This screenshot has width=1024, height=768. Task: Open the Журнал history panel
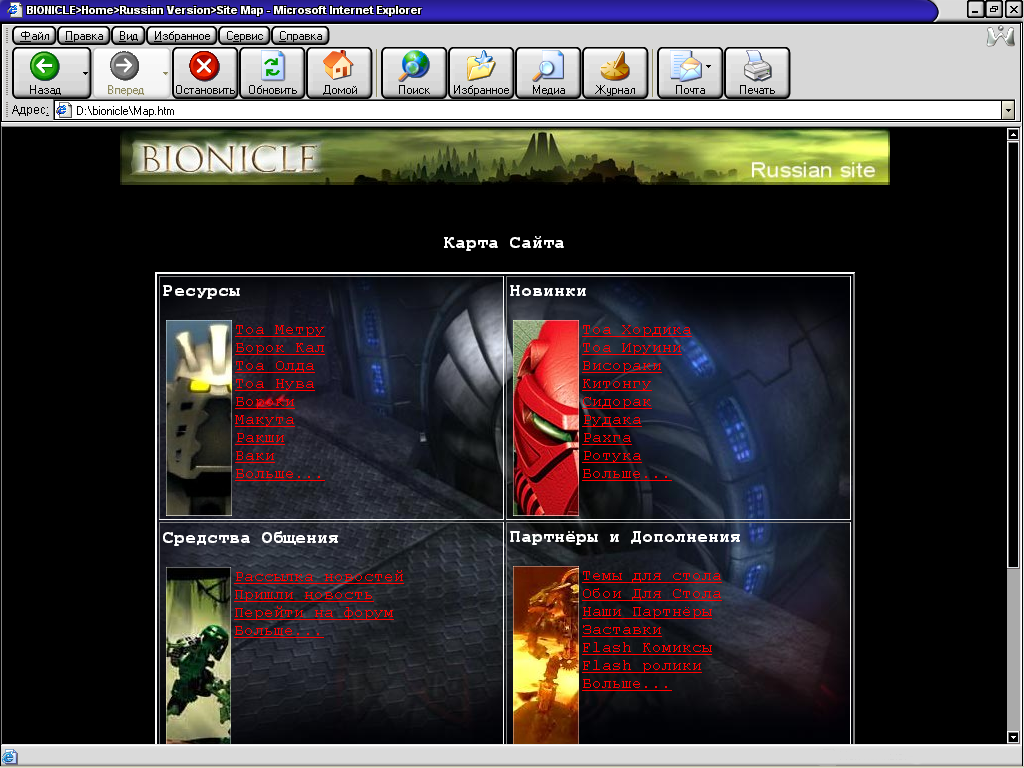point(615,73)
